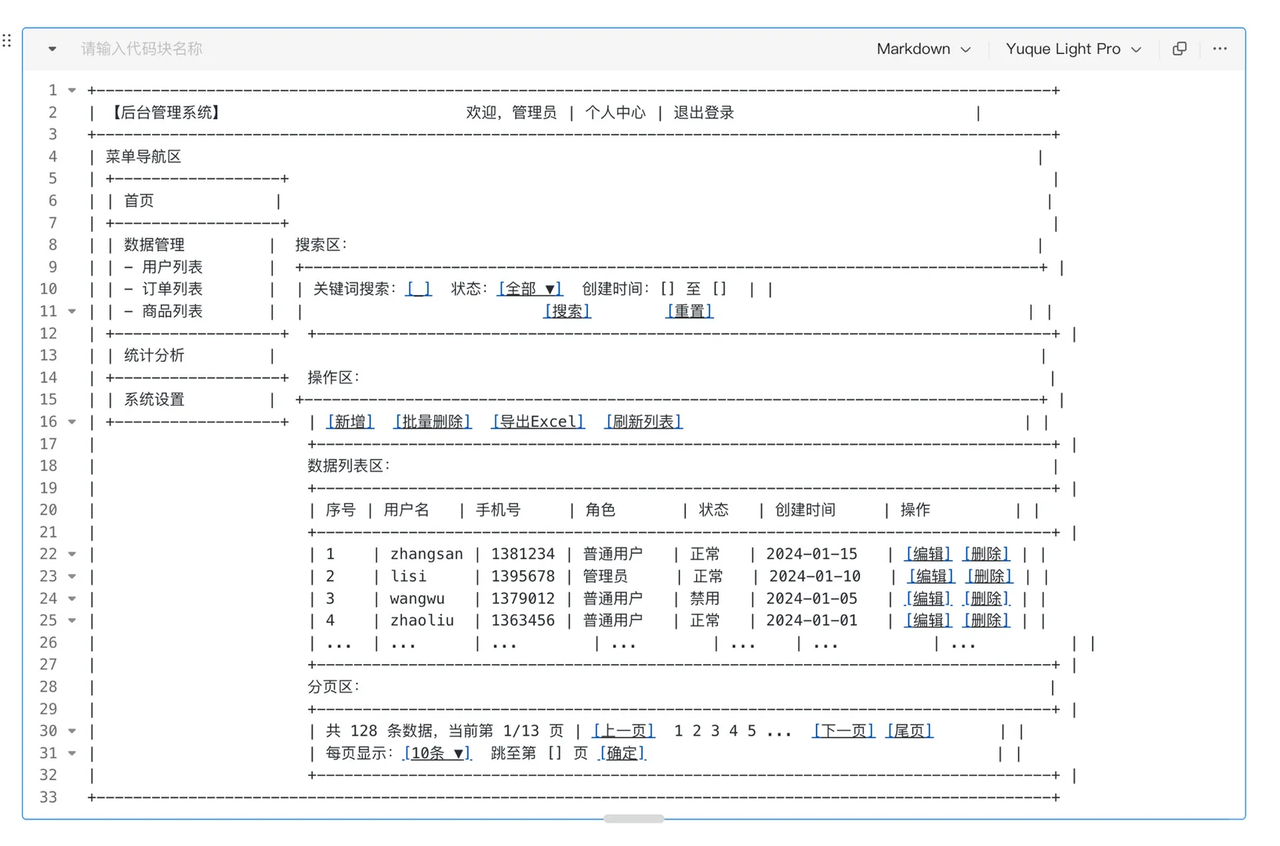Screen dimensions: 1280x846
Task: Fold line 25 using its arrow
Action: pos(72,620)
